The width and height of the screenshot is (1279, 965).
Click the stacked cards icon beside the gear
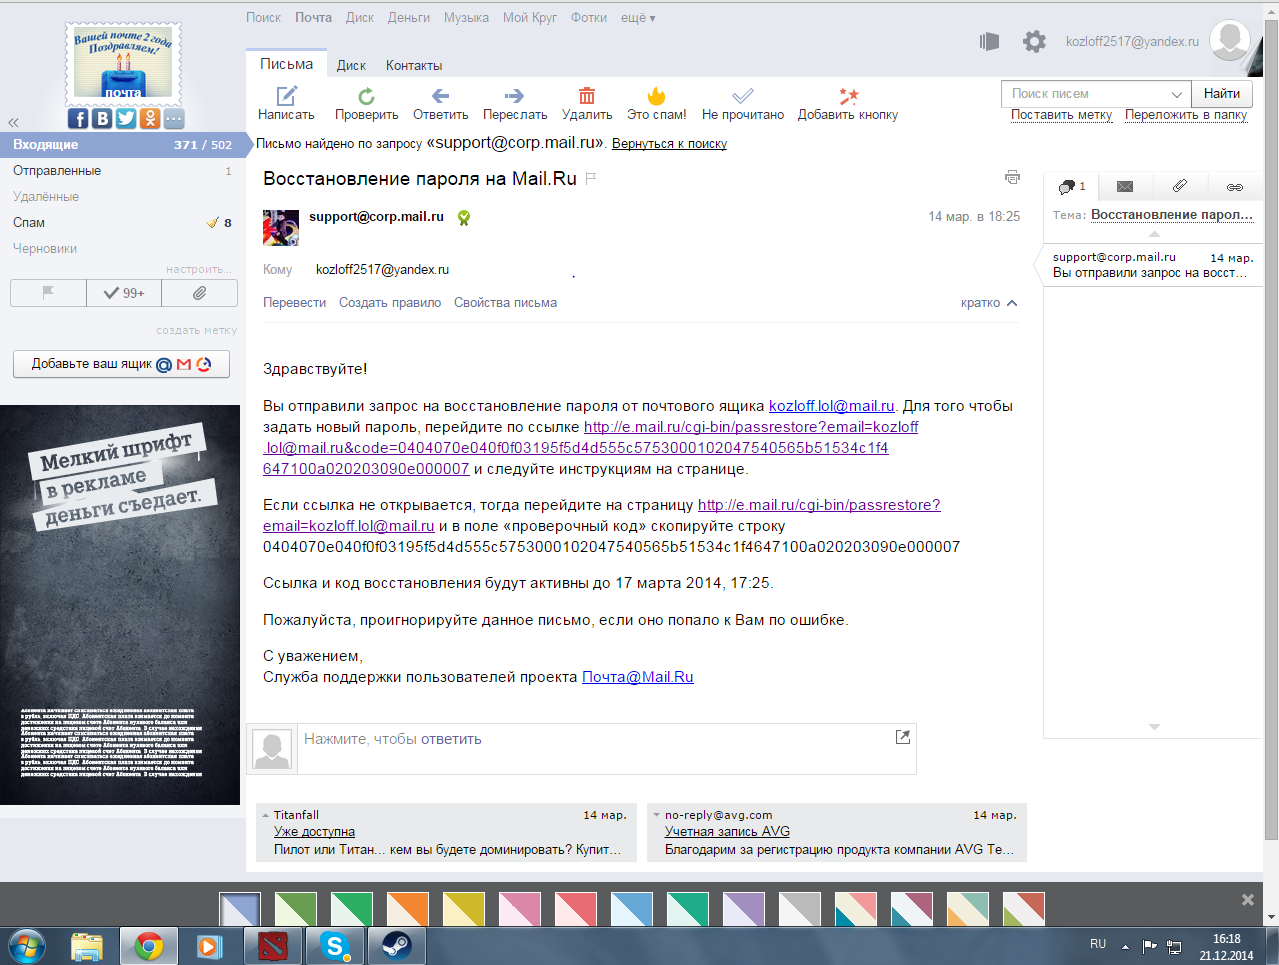tap(989, 41)
